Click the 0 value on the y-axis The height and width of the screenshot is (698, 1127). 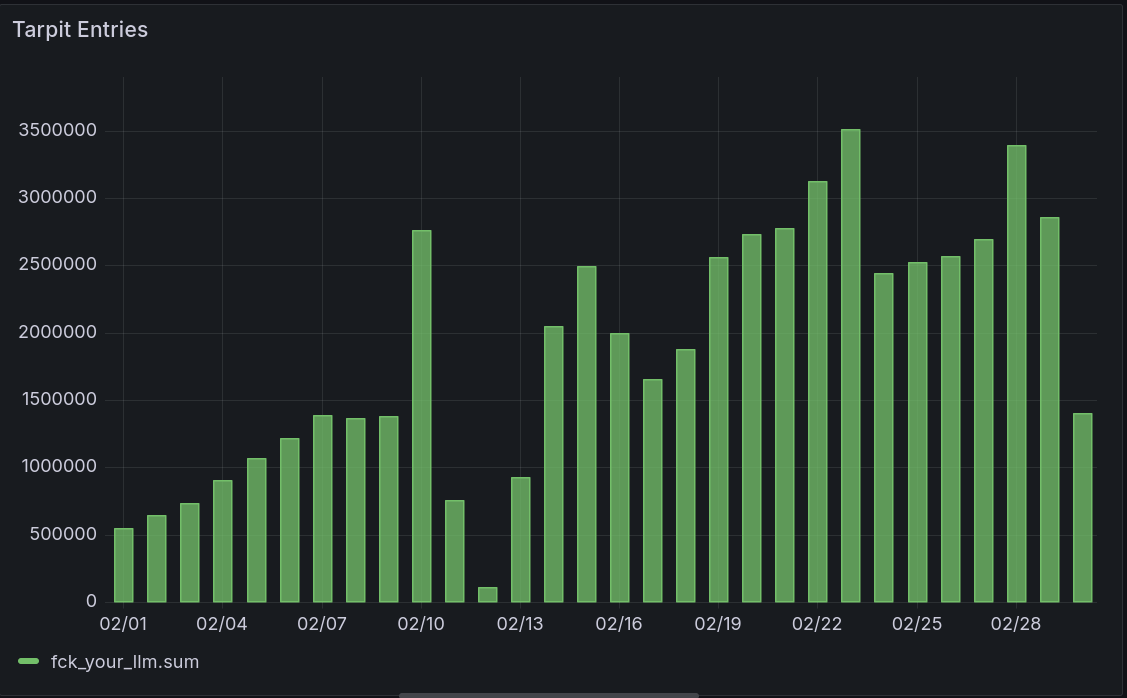point(90,601)
